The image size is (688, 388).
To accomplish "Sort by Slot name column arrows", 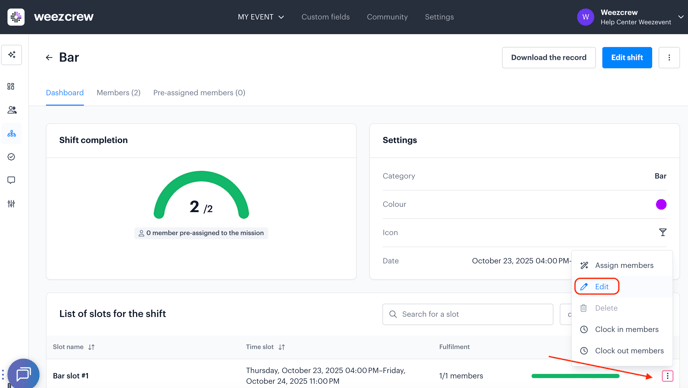I will pos(91,347).
